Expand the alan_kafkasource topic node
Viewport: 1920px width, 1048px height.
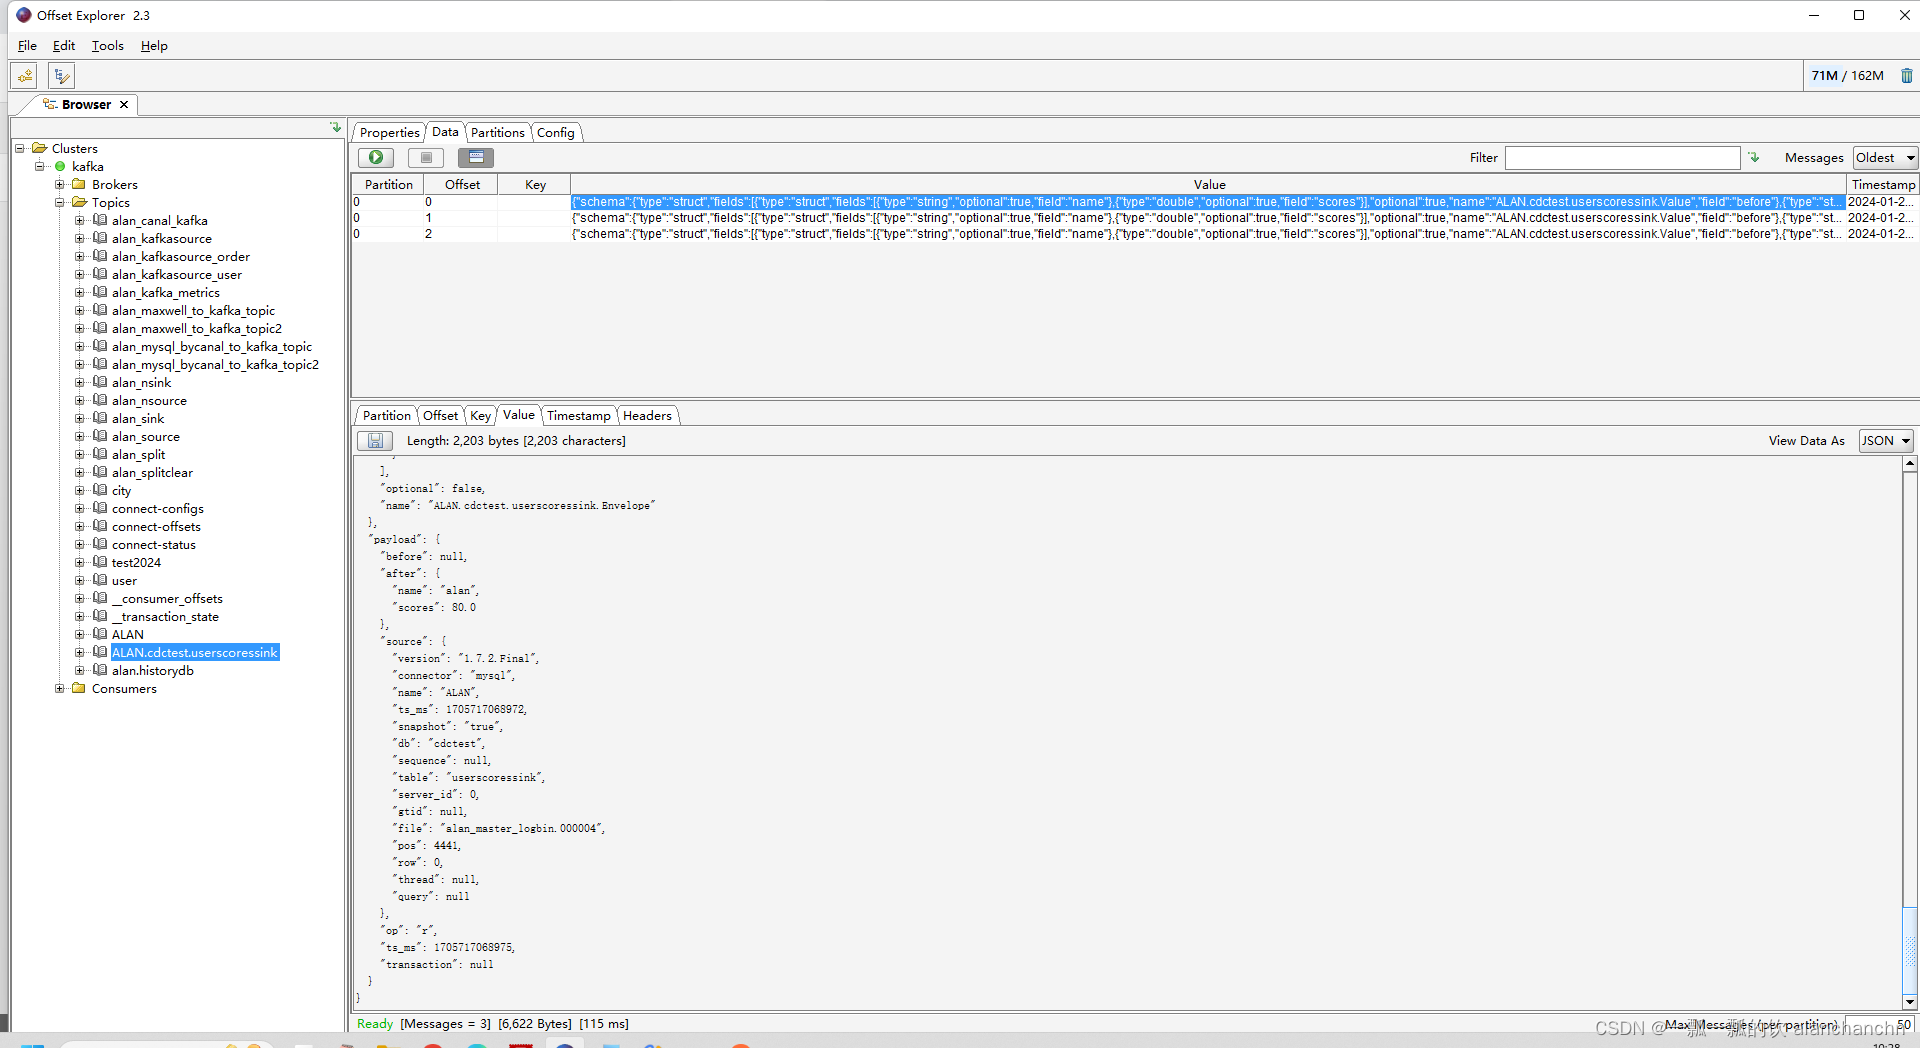point(79,239)
